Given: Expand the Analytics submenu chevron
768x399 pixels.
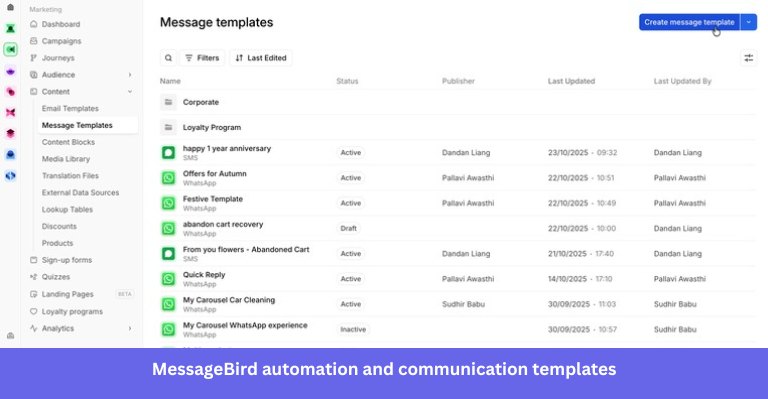Looking at the screenshot, I should (130, 329).
